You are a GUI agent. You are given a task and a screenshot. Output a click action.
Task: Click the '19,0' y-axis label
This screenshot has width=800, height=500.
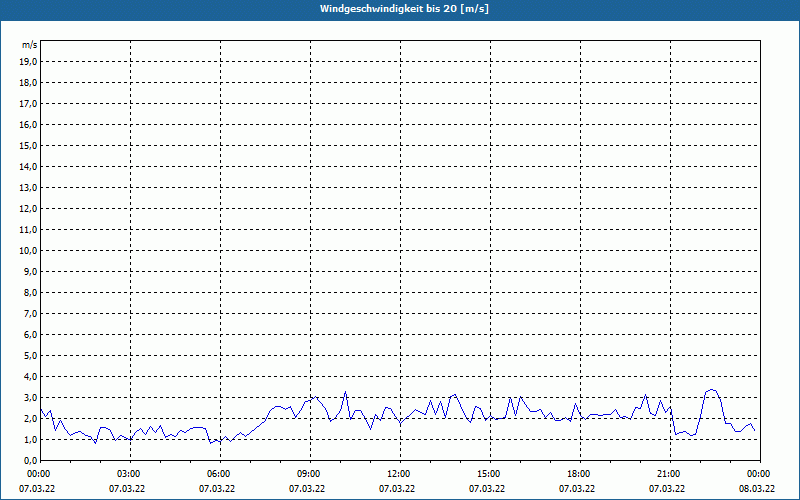pos(28,62)
